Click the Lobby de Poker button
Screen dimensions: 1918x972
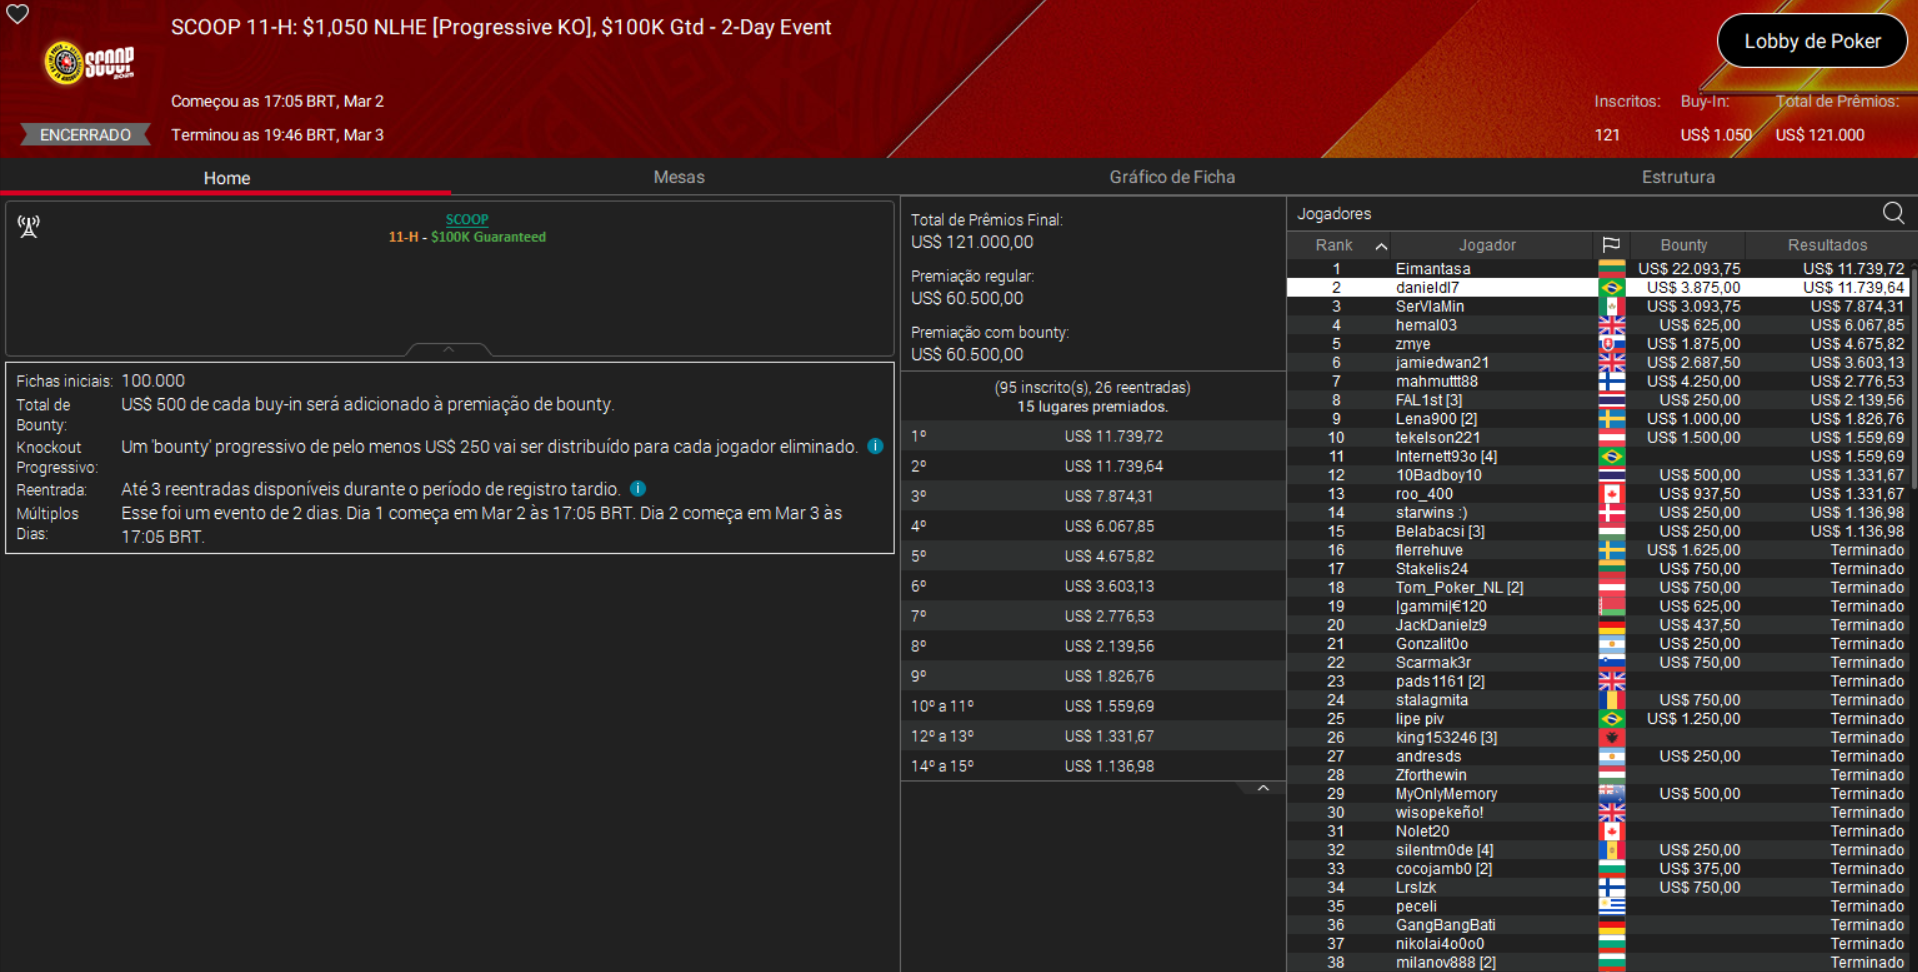pyautogui.click(x=1811, y=41)
